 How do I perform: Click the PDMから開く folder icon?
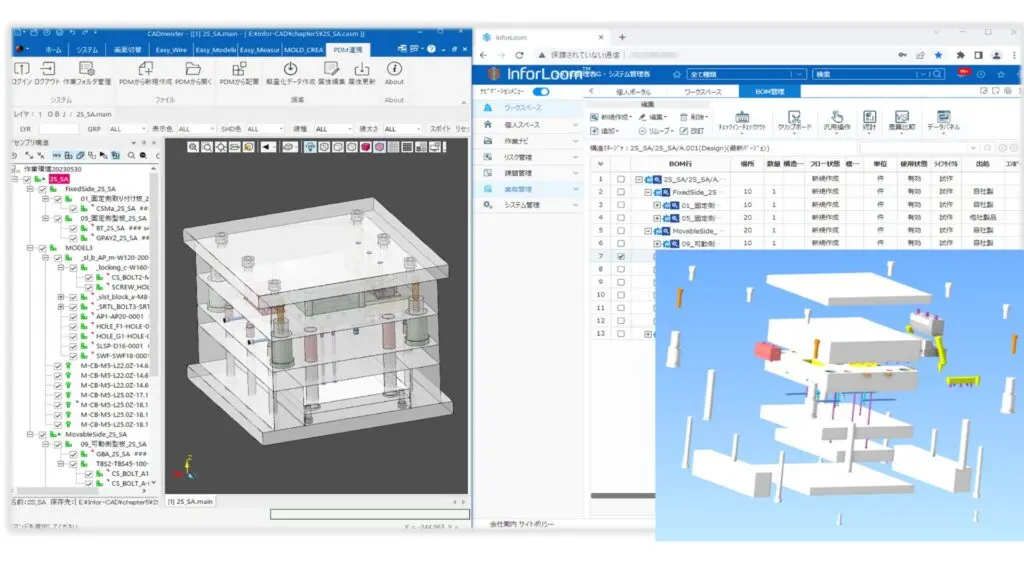click(x=194, y=69)
